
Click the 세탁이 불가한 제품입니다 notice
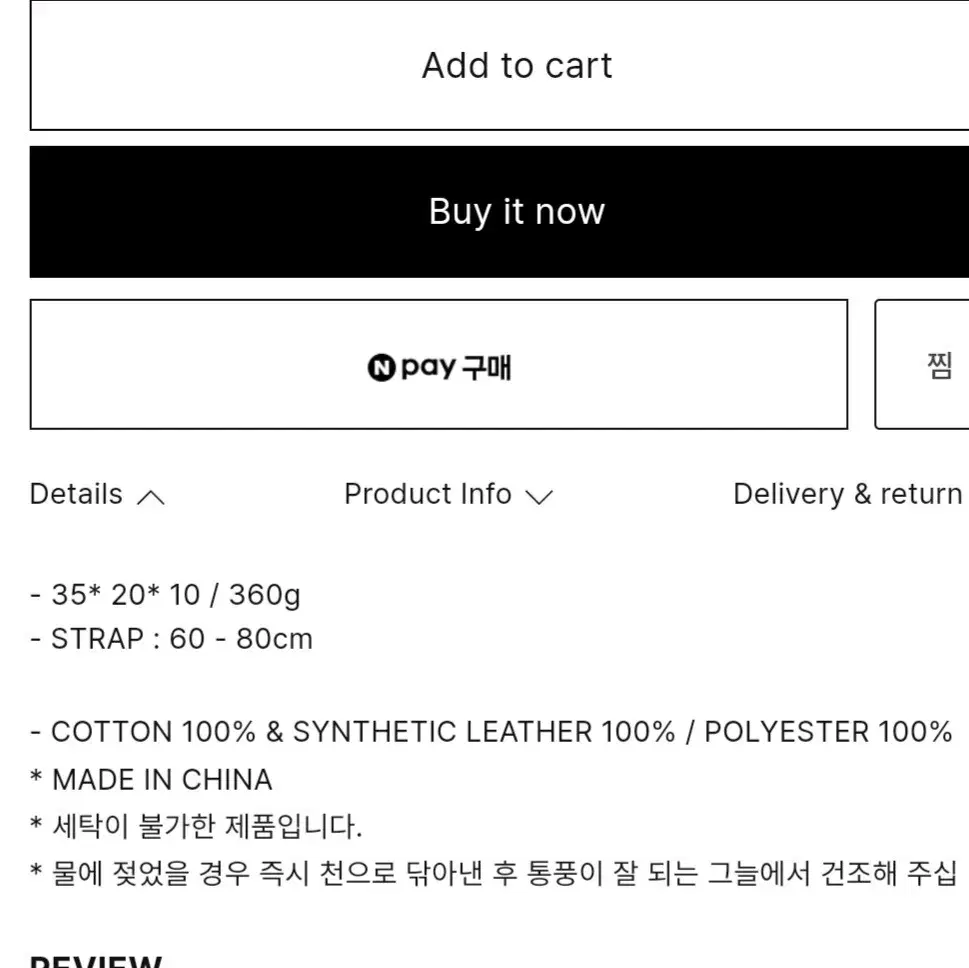(196, 827)
